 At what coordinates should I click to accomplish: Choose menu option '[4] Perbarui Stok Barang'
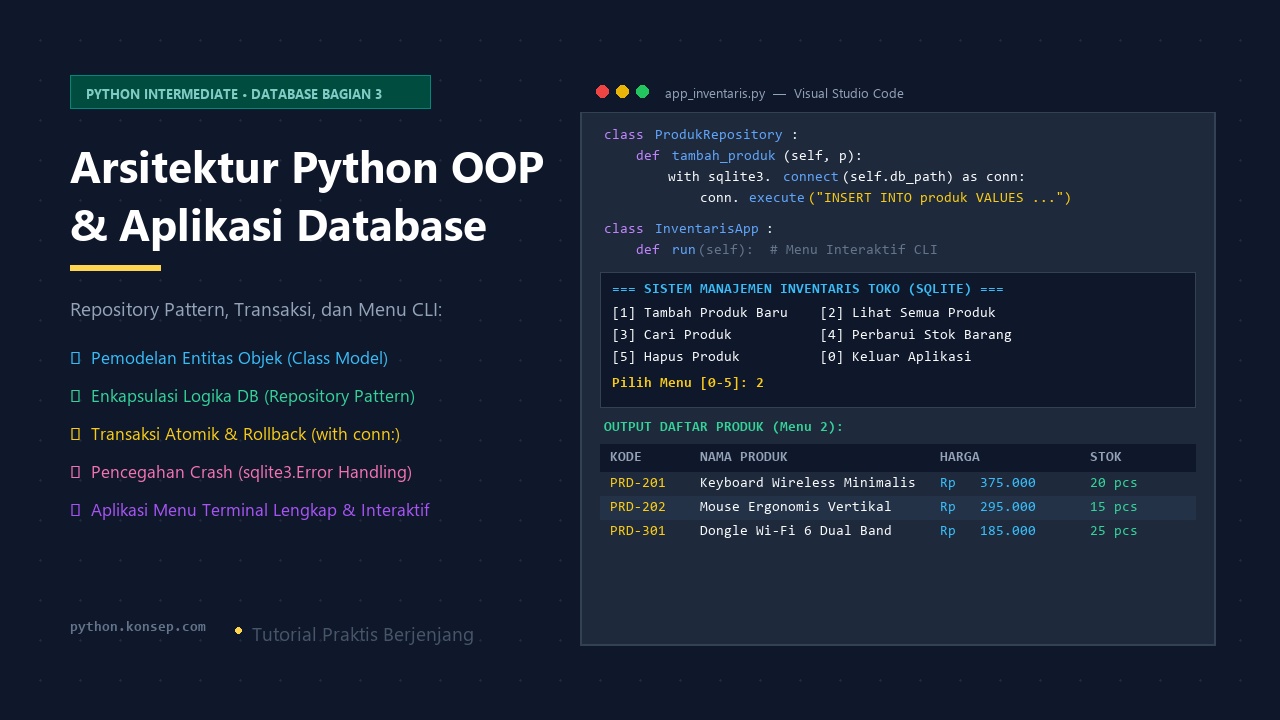click(916, 335)
